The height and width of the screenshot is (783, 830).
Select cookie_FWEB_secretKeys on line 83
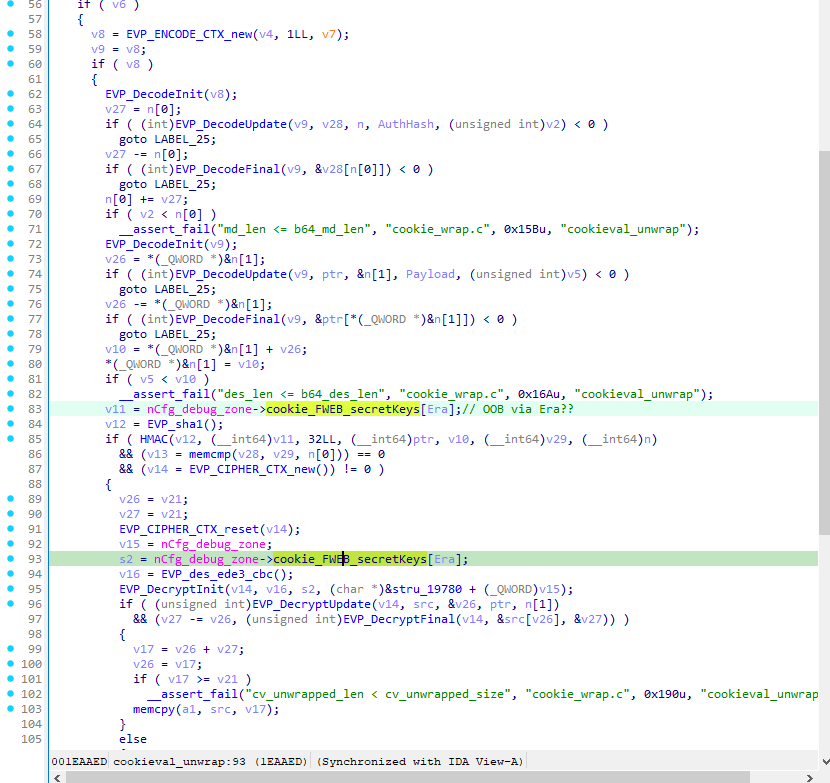point(342,409)
